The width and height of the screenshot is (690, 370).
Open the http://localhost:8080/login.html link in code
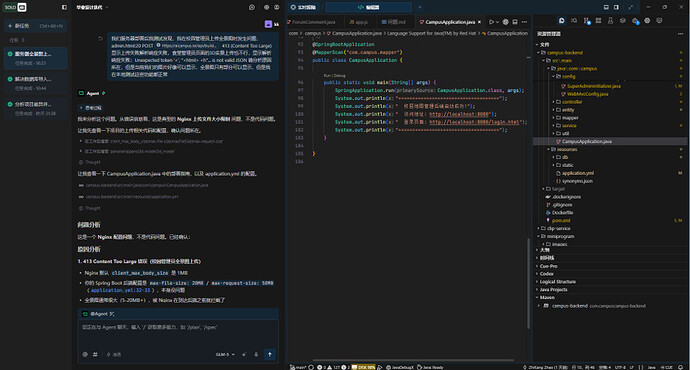point(474,122)
